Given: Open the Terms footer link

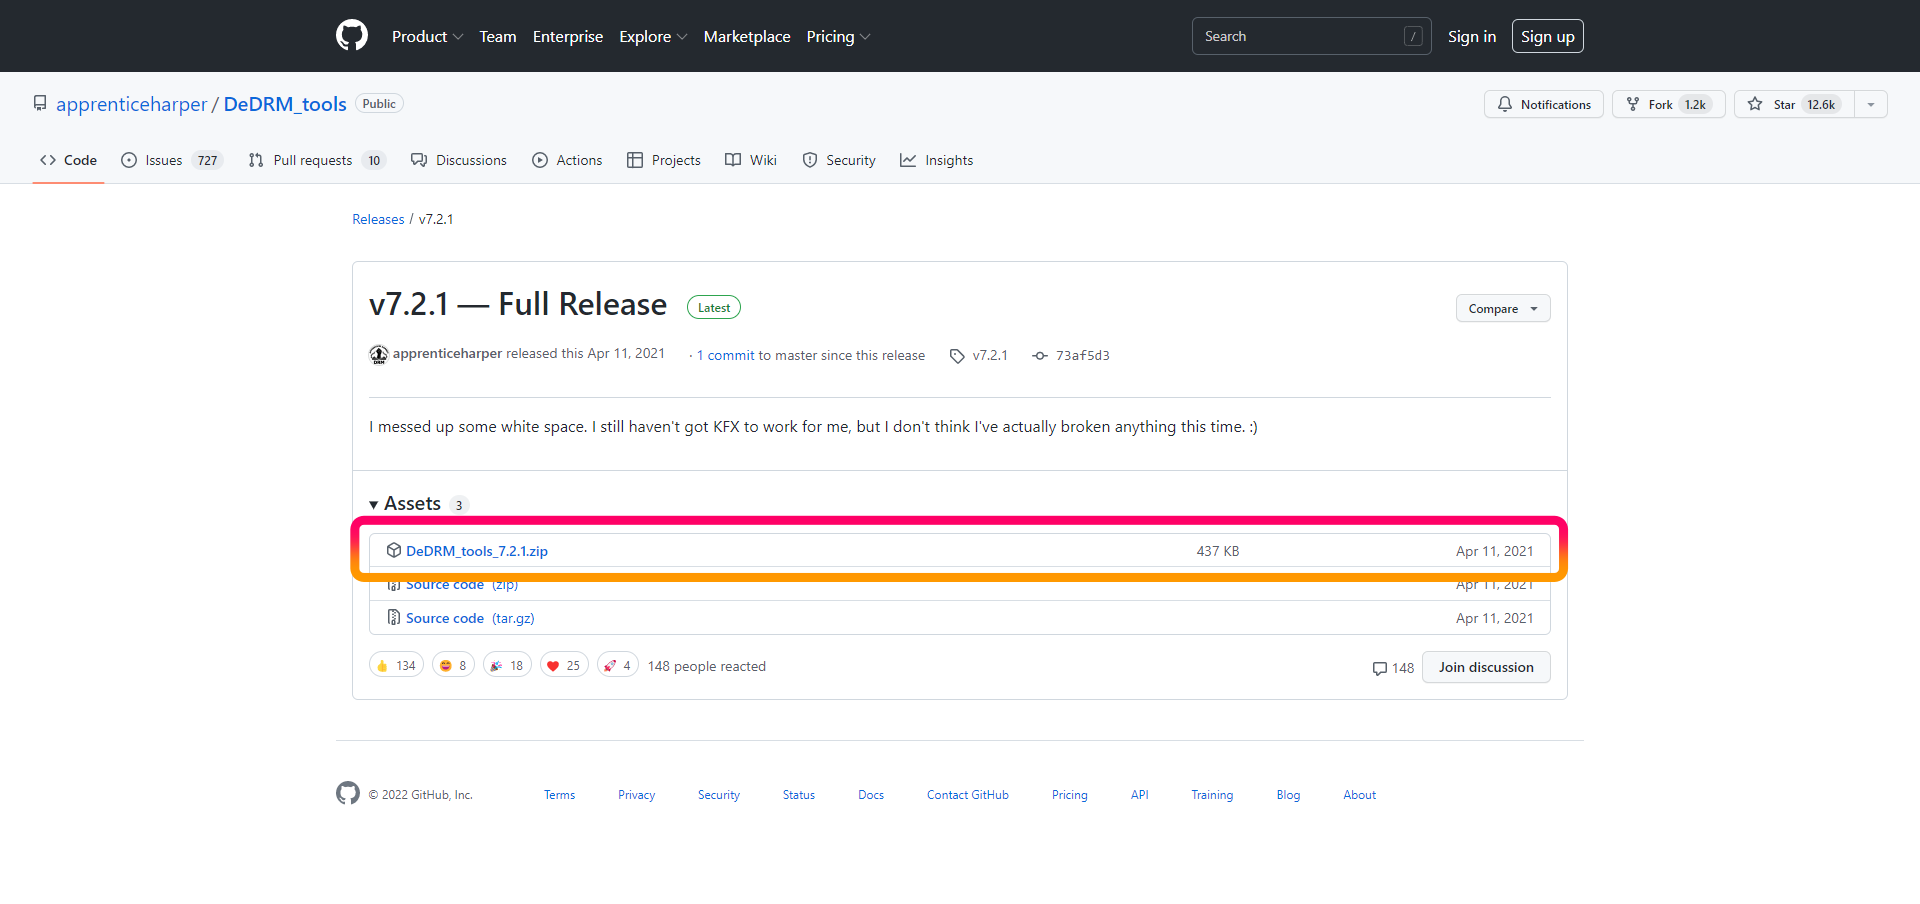Looking at the screenshot, I should (560, 795).
